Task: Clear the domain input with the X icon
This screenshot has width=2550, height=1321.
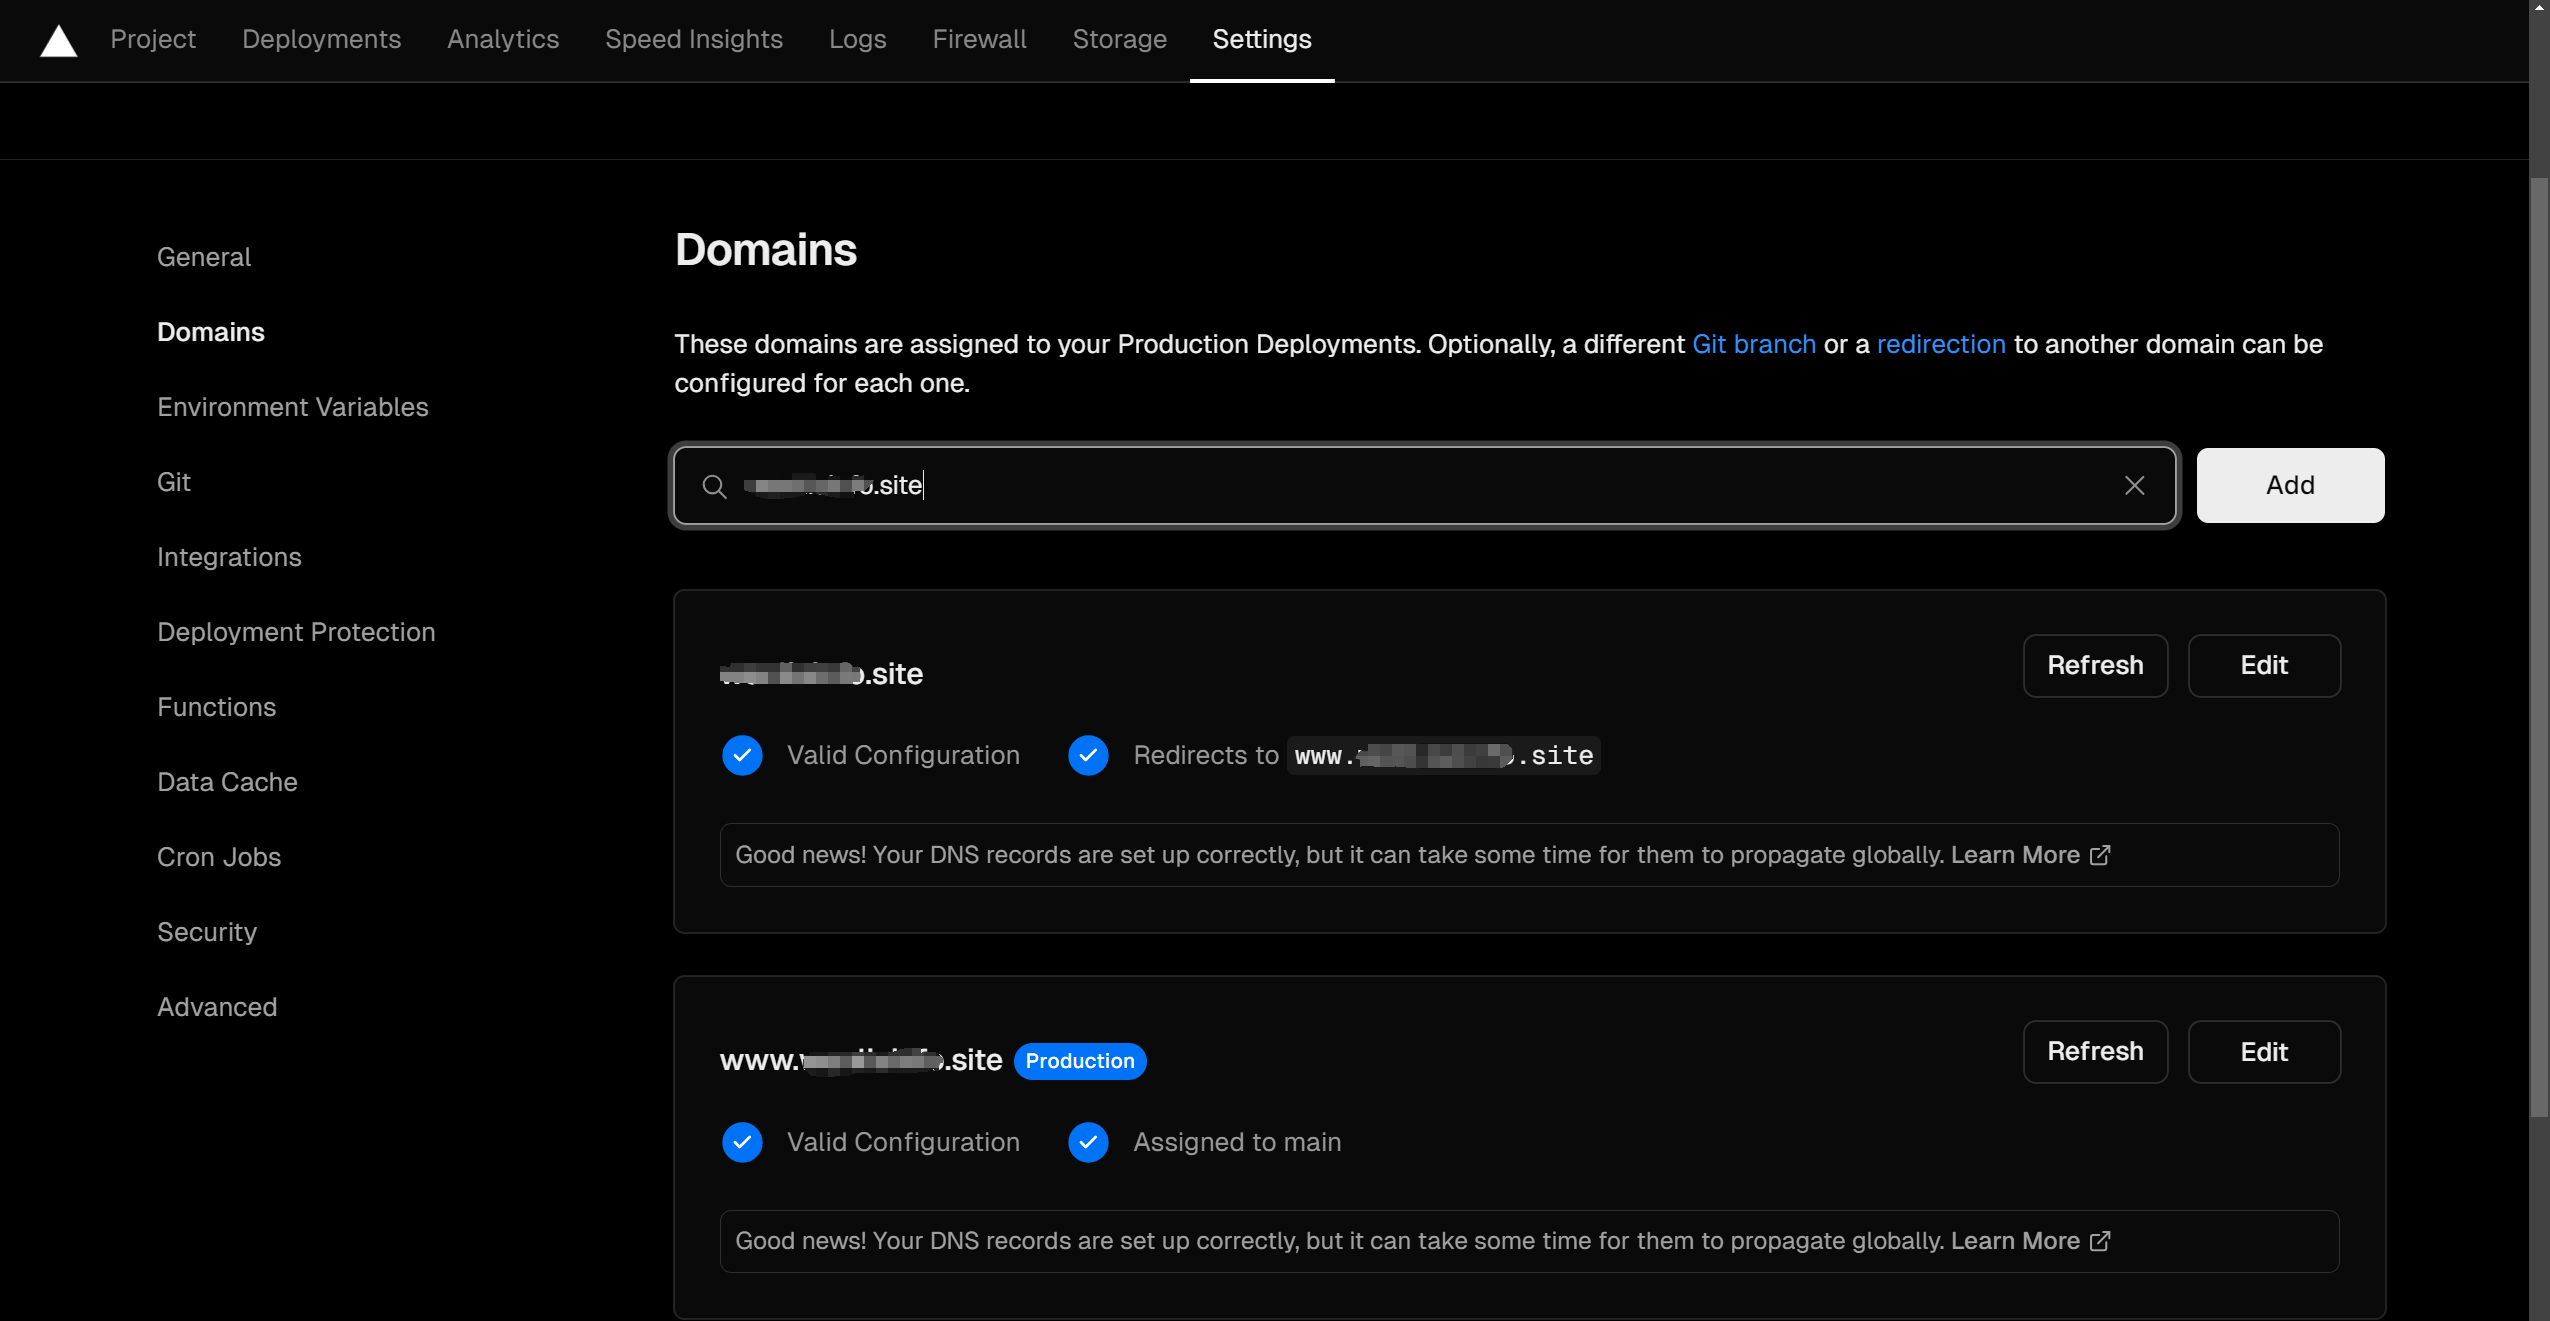Action: (x=2134, y=485)
